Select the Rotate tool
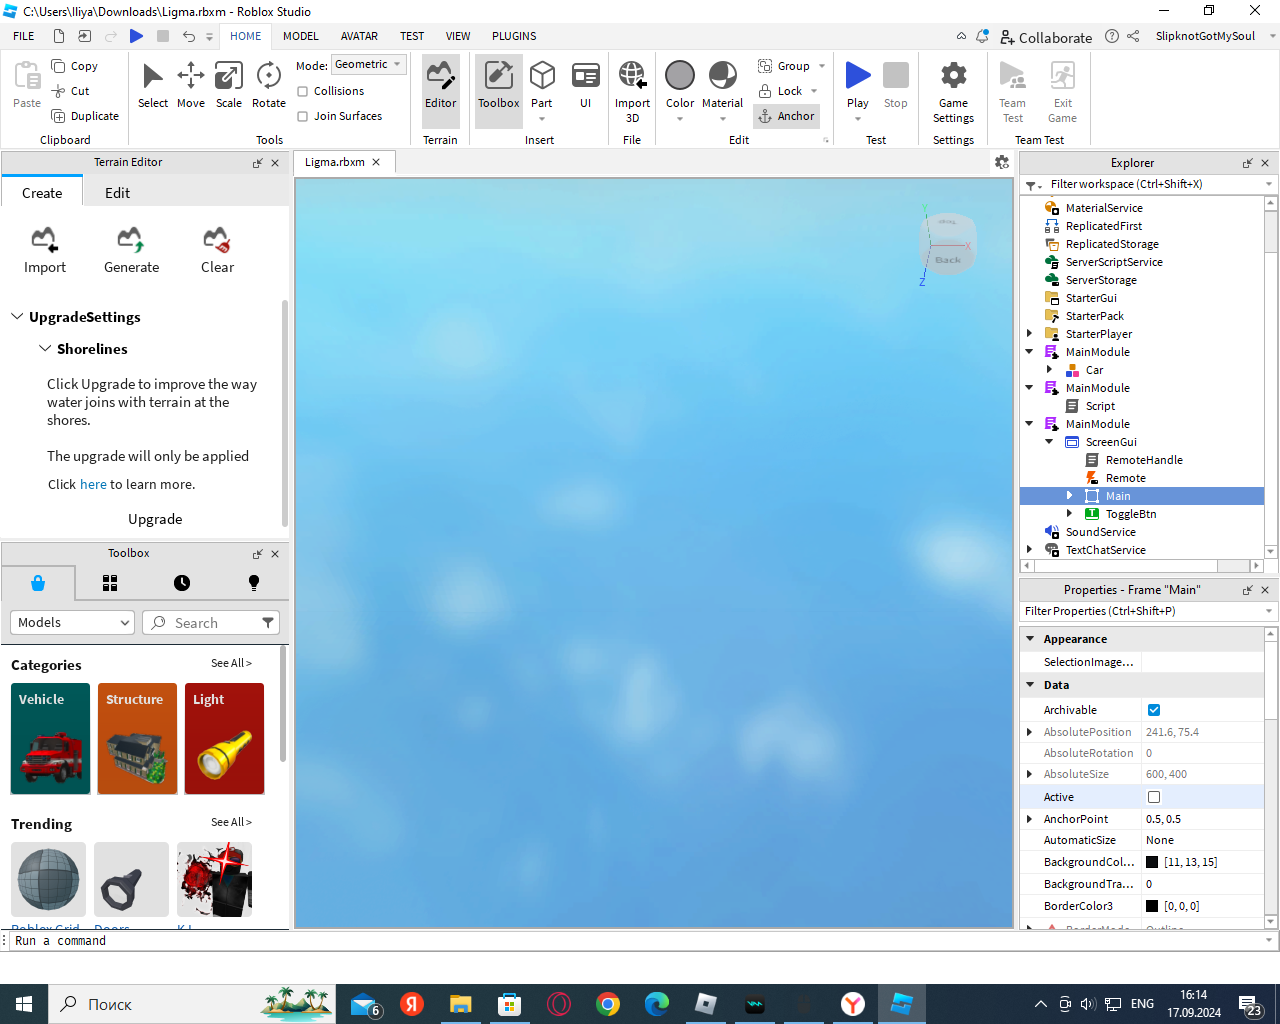The image size is (1280, 1024). [x=268, y=85]
